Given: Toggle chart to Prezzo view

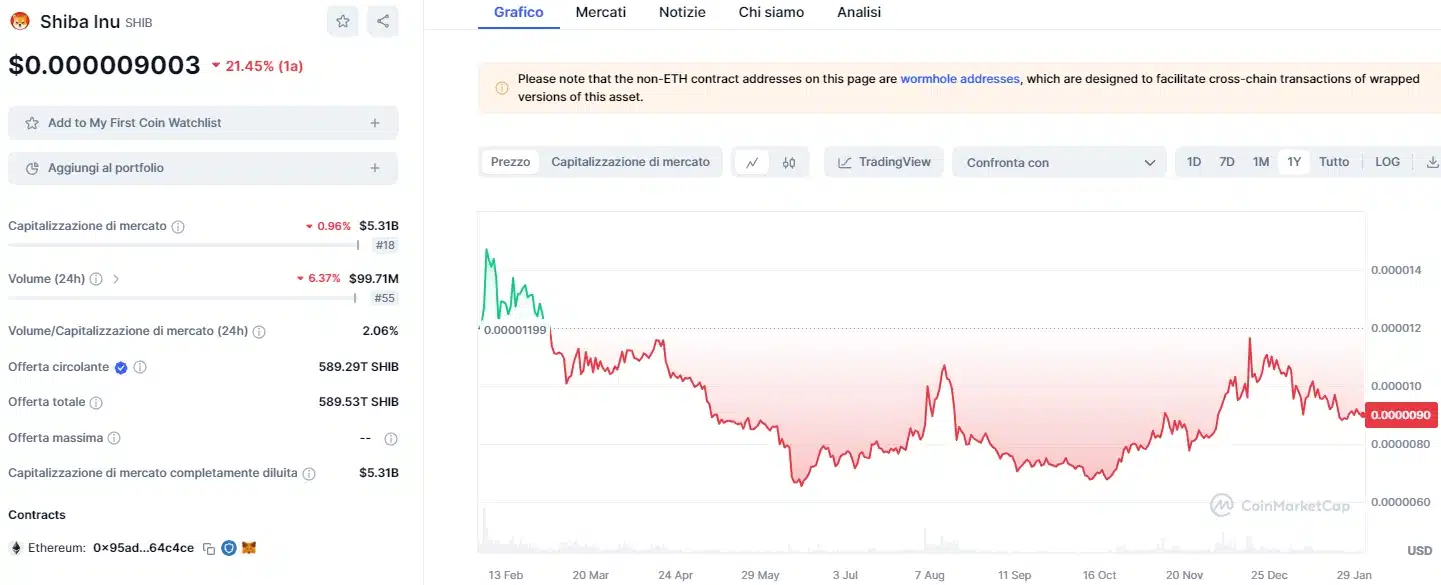Looking at the screenshot, I should tap(510, 162).
